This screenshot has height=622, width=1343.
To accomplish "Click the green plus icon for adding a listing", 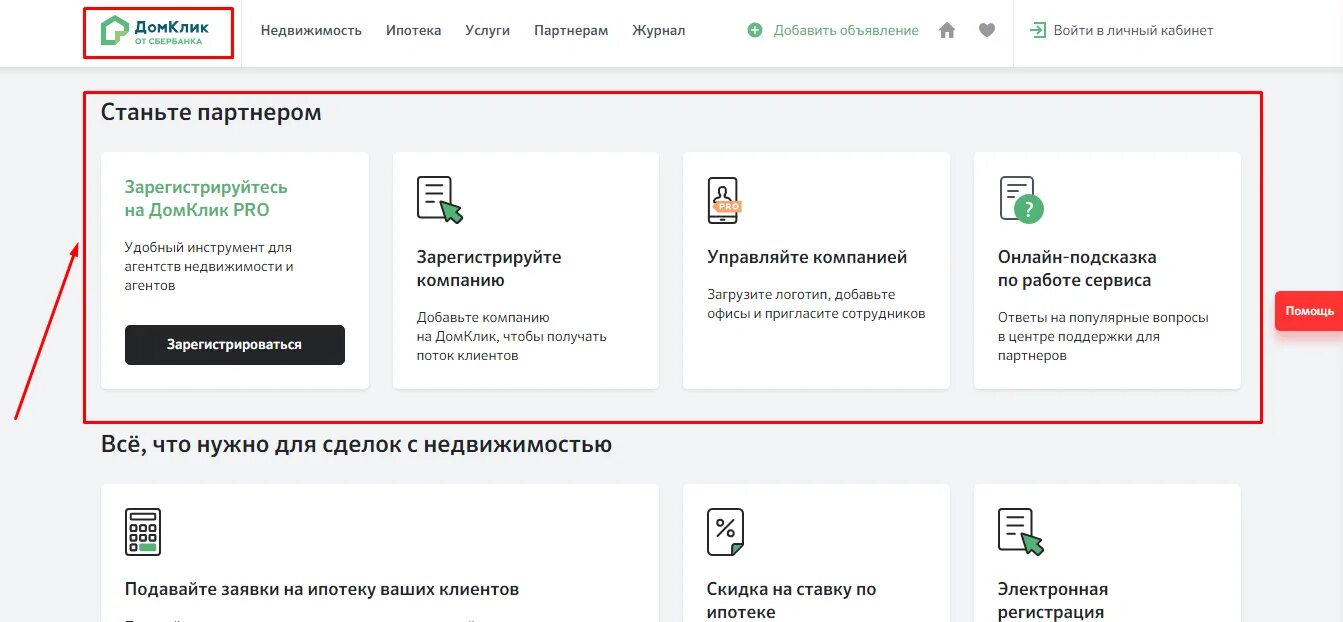I will click(x=755, y=31).
